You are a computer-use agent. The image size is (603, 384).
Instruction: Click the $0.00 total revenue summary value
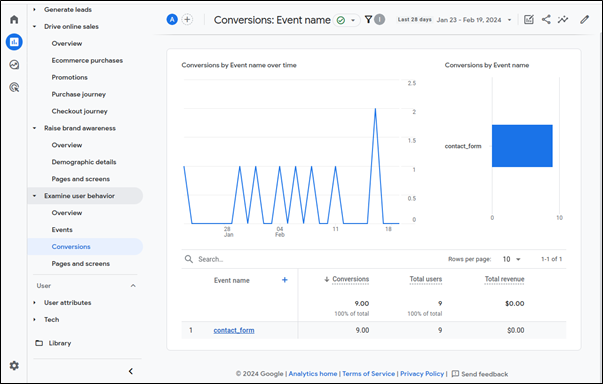(x=515, y=303)
